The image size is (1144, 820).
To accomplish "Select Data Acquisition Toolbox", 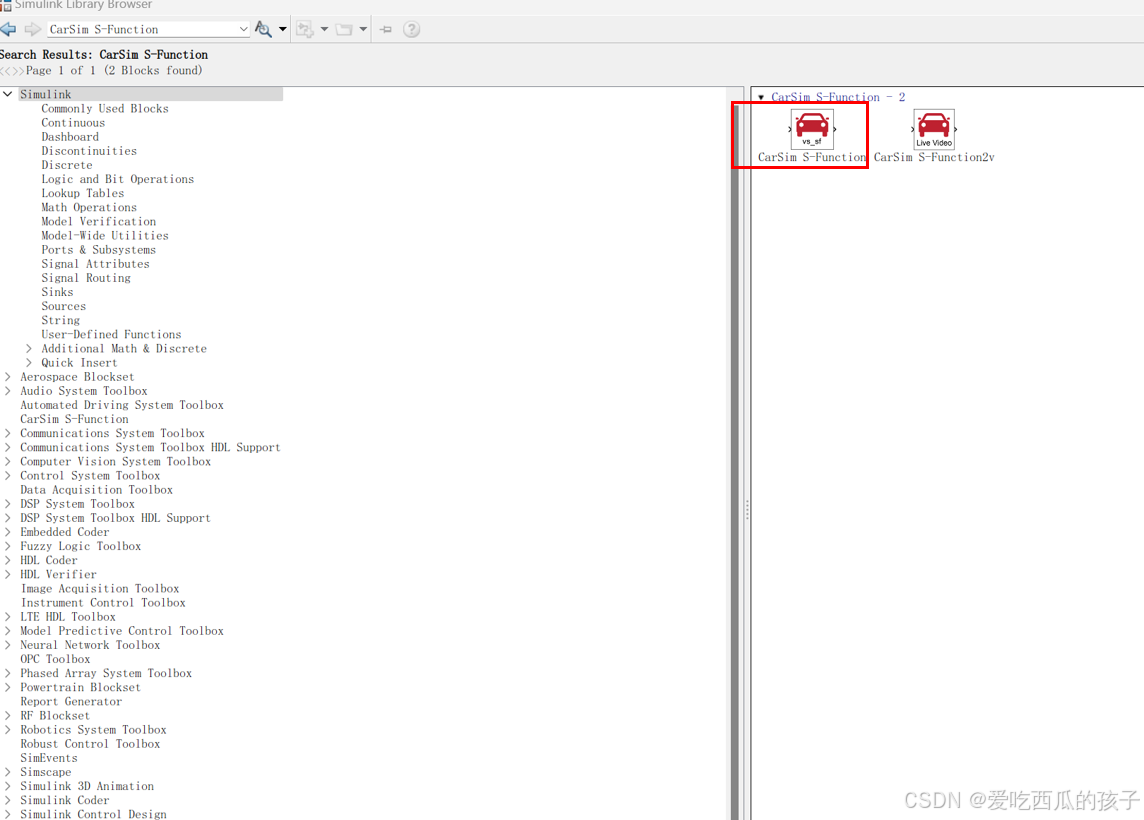I will coord(96,490).
